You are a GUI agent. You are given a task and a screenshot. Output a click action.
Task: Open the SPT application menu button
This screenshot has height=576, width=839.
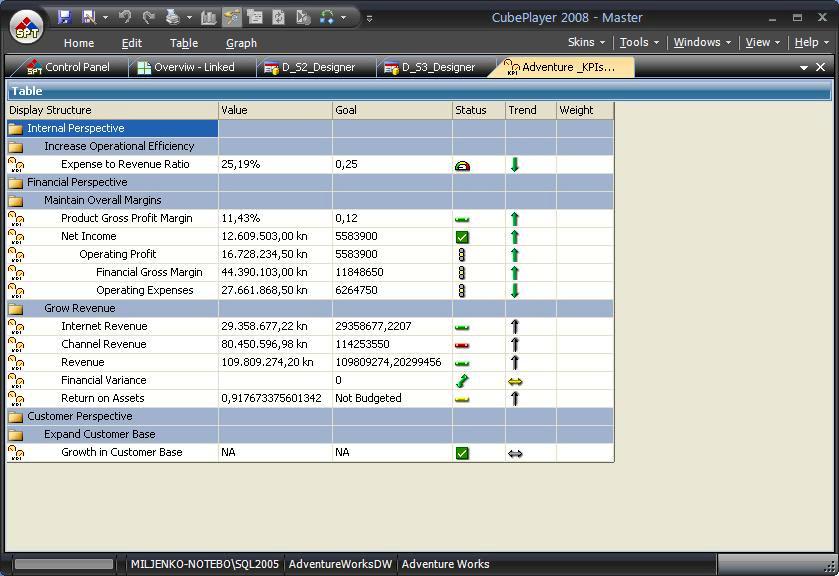27,28
